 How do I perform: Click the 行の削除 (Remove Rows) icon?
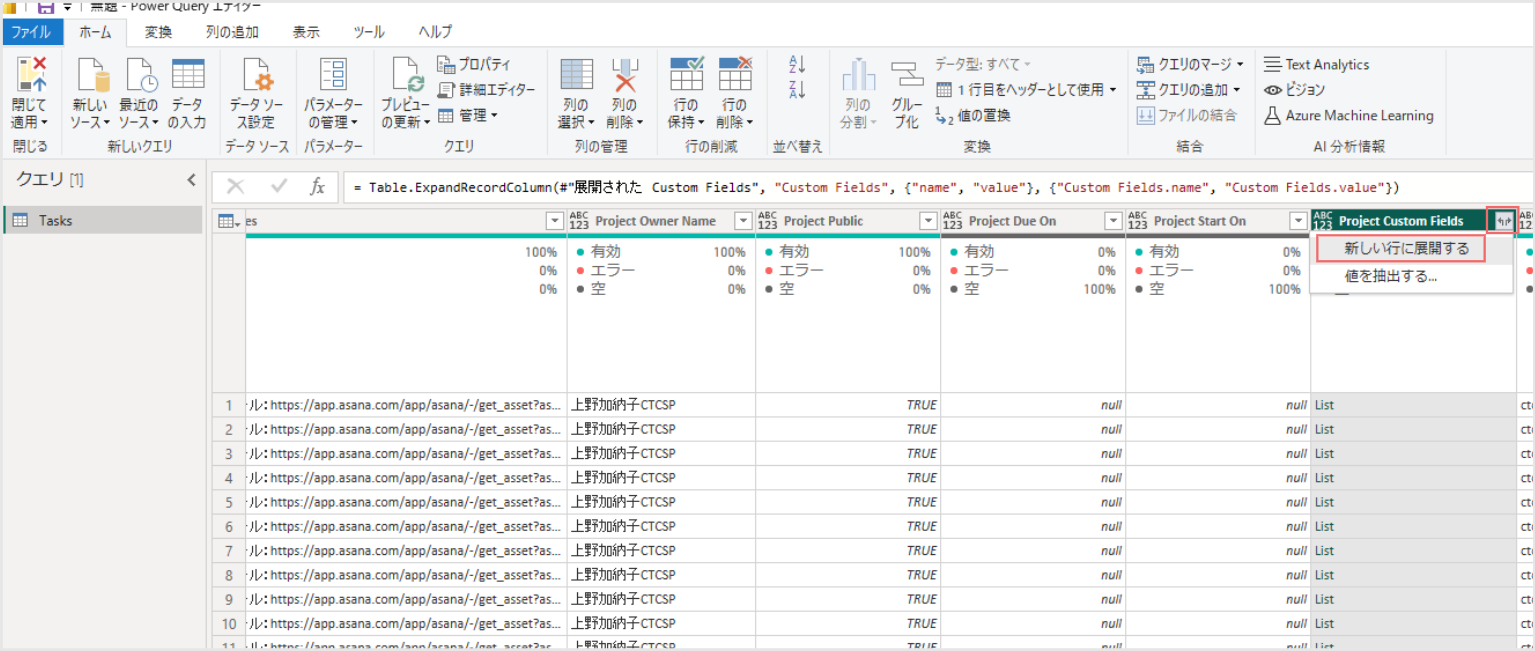[735, 74]
